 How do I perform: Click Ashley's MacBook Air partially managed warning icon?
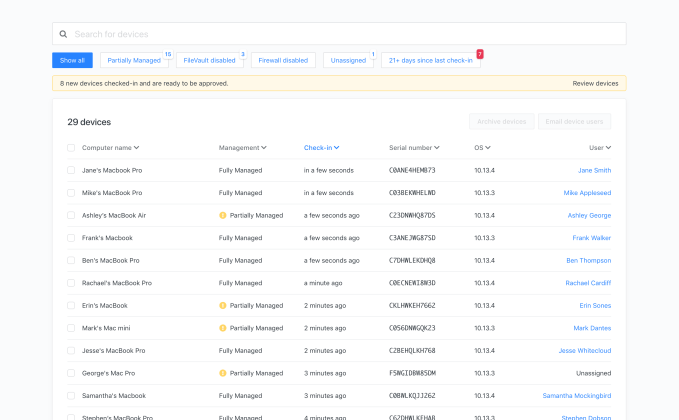[x=223, y=215]
